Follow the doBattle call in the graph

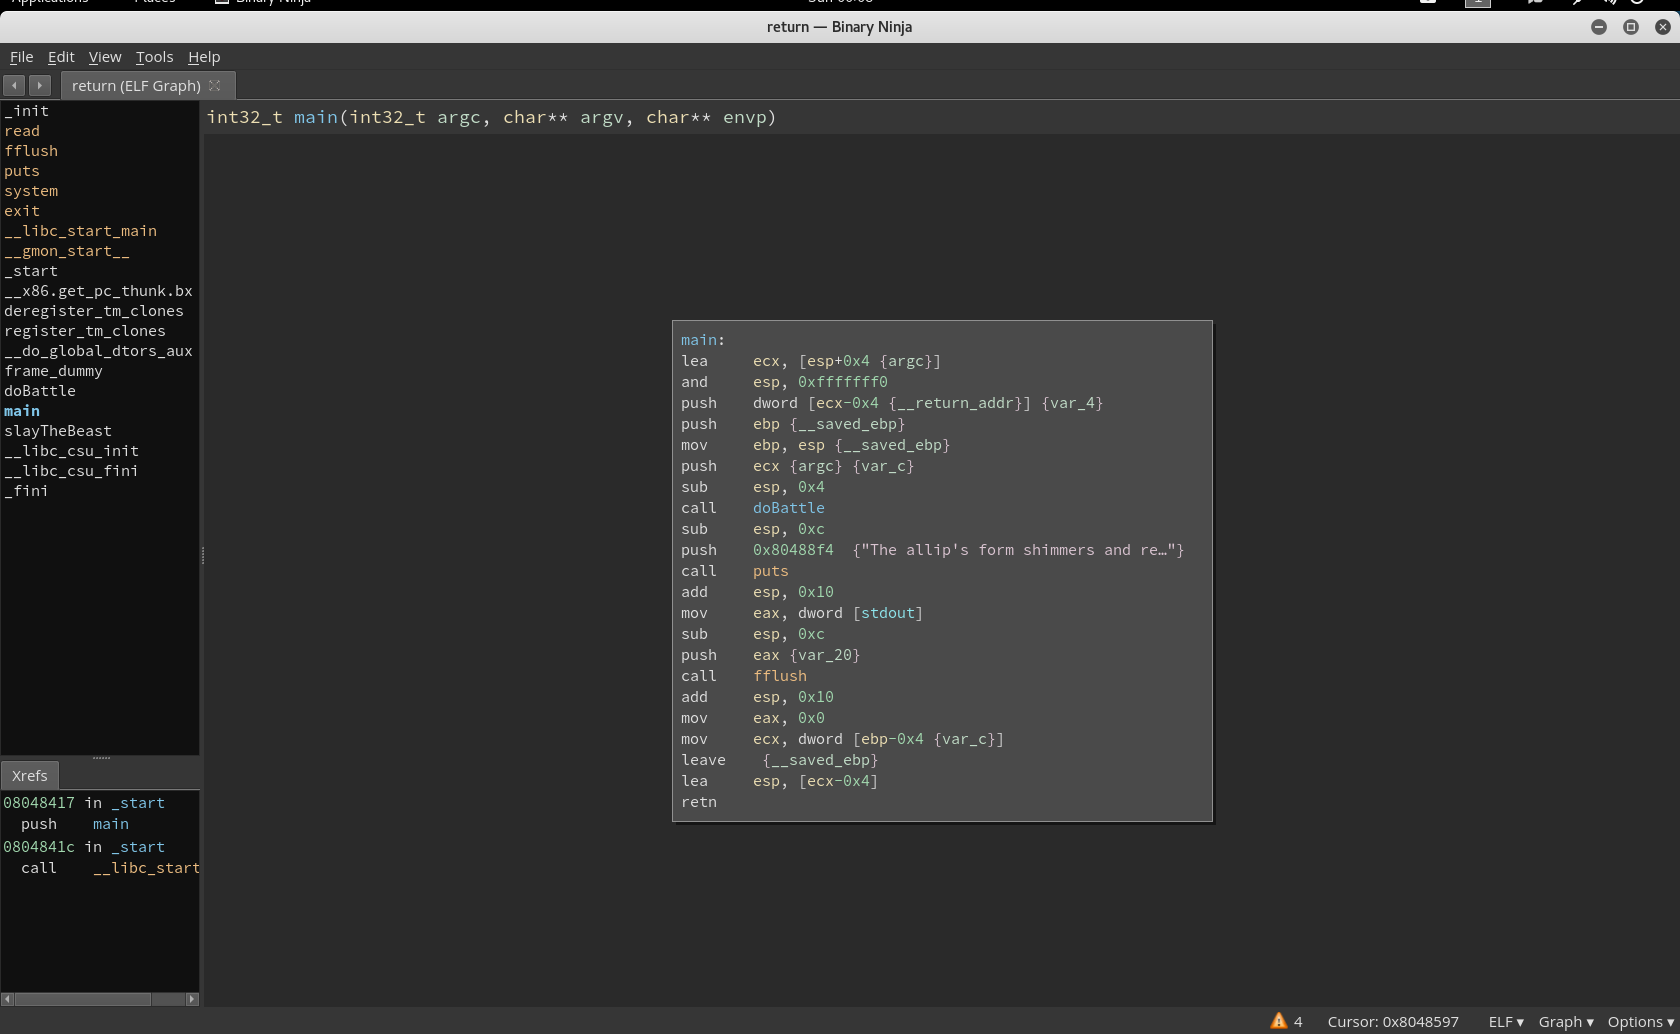[x=788, y=508]
